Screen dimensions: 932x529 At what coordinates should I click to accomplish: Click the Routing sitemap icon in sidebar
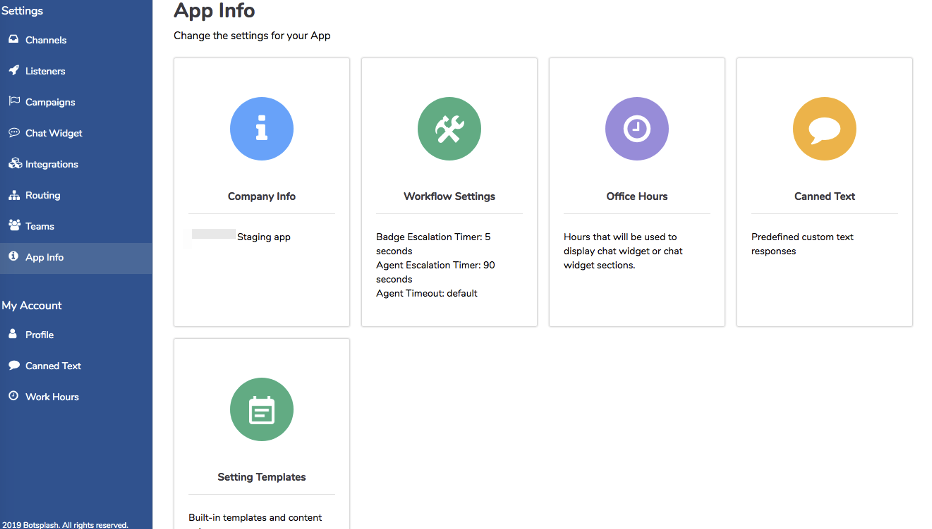14,195
